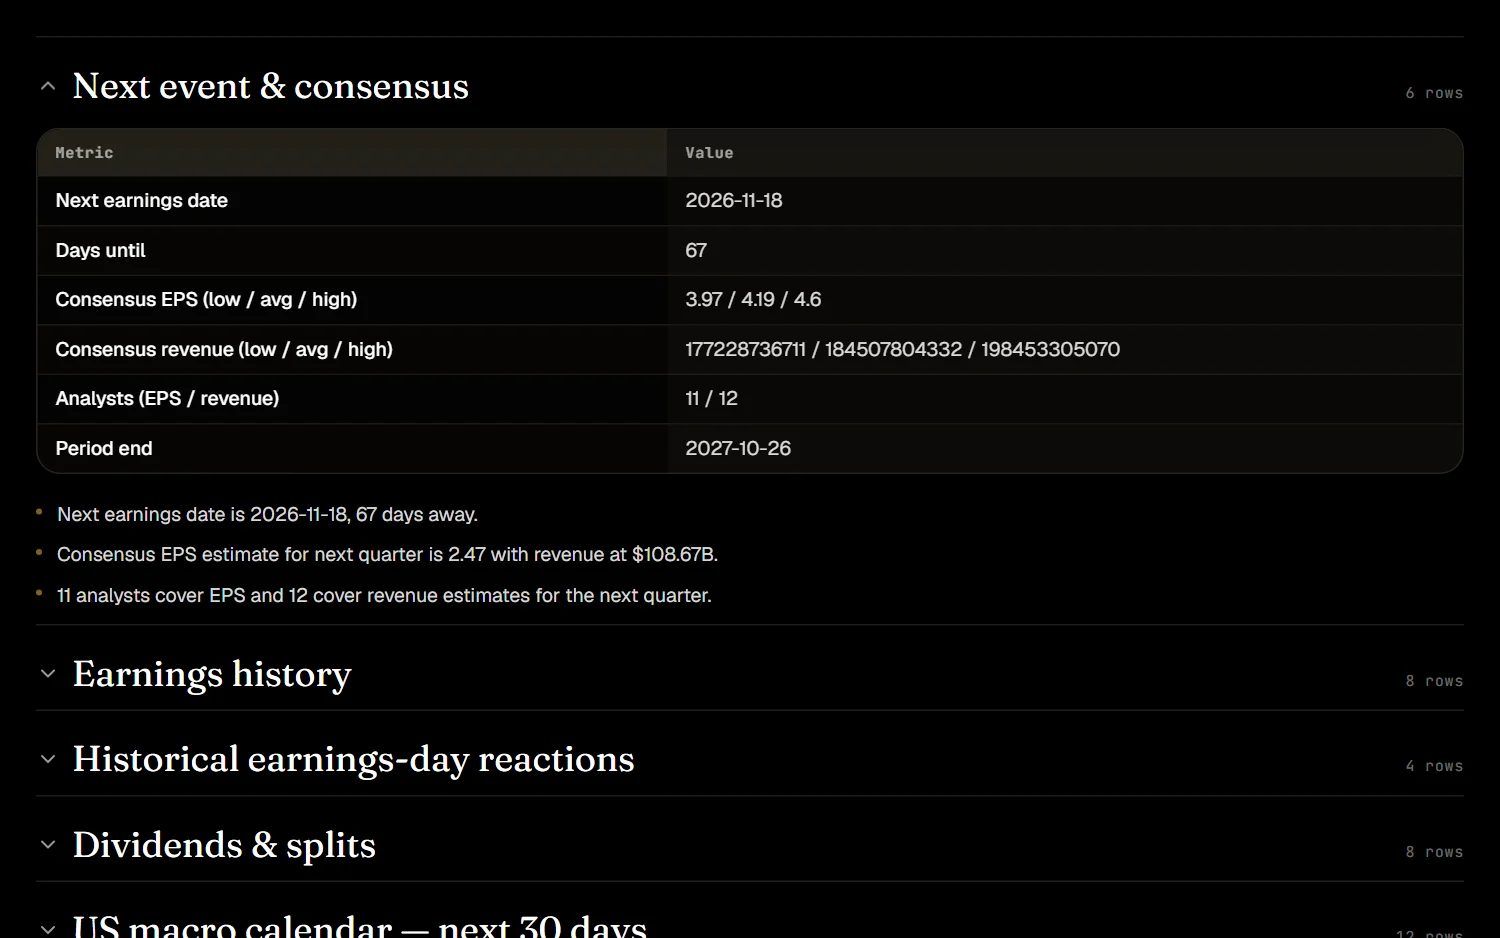Collapse the Next event & consensus section
The width and height of the screenshot is (1500, 938).
click(x=48, y=87)
